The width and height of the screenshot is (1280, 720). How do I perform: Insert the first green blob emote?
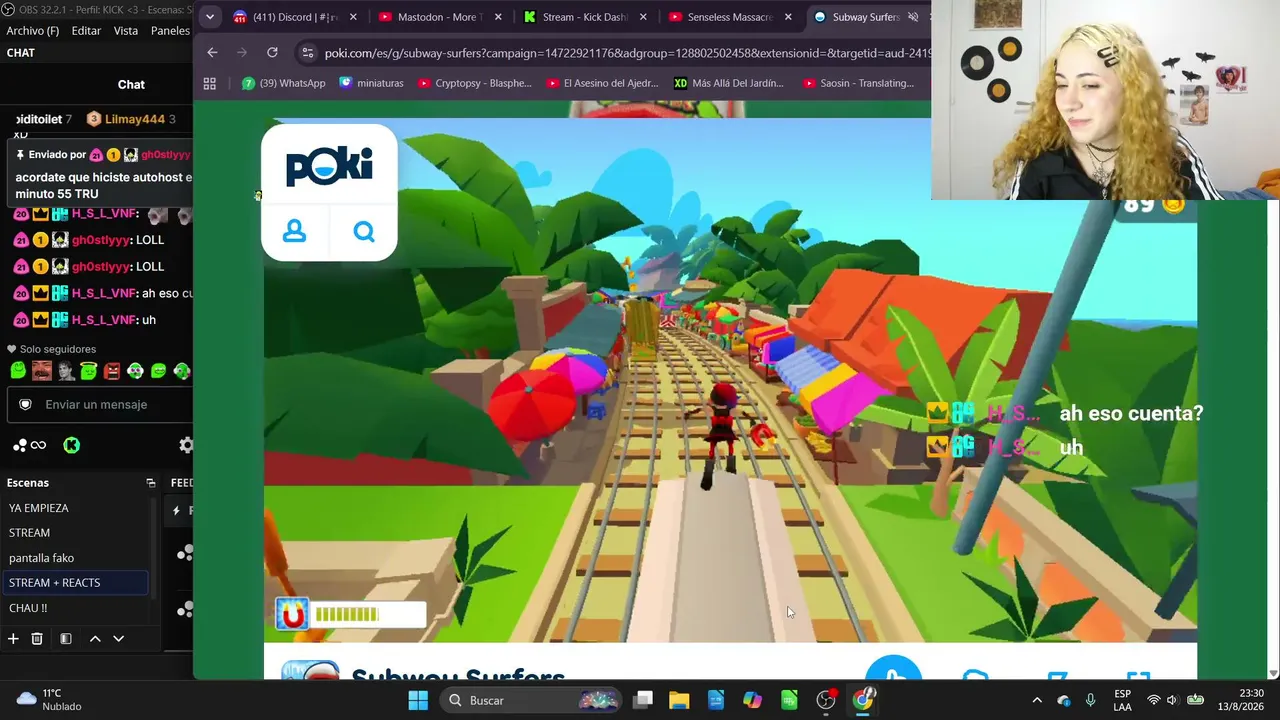tap(18, 371)
